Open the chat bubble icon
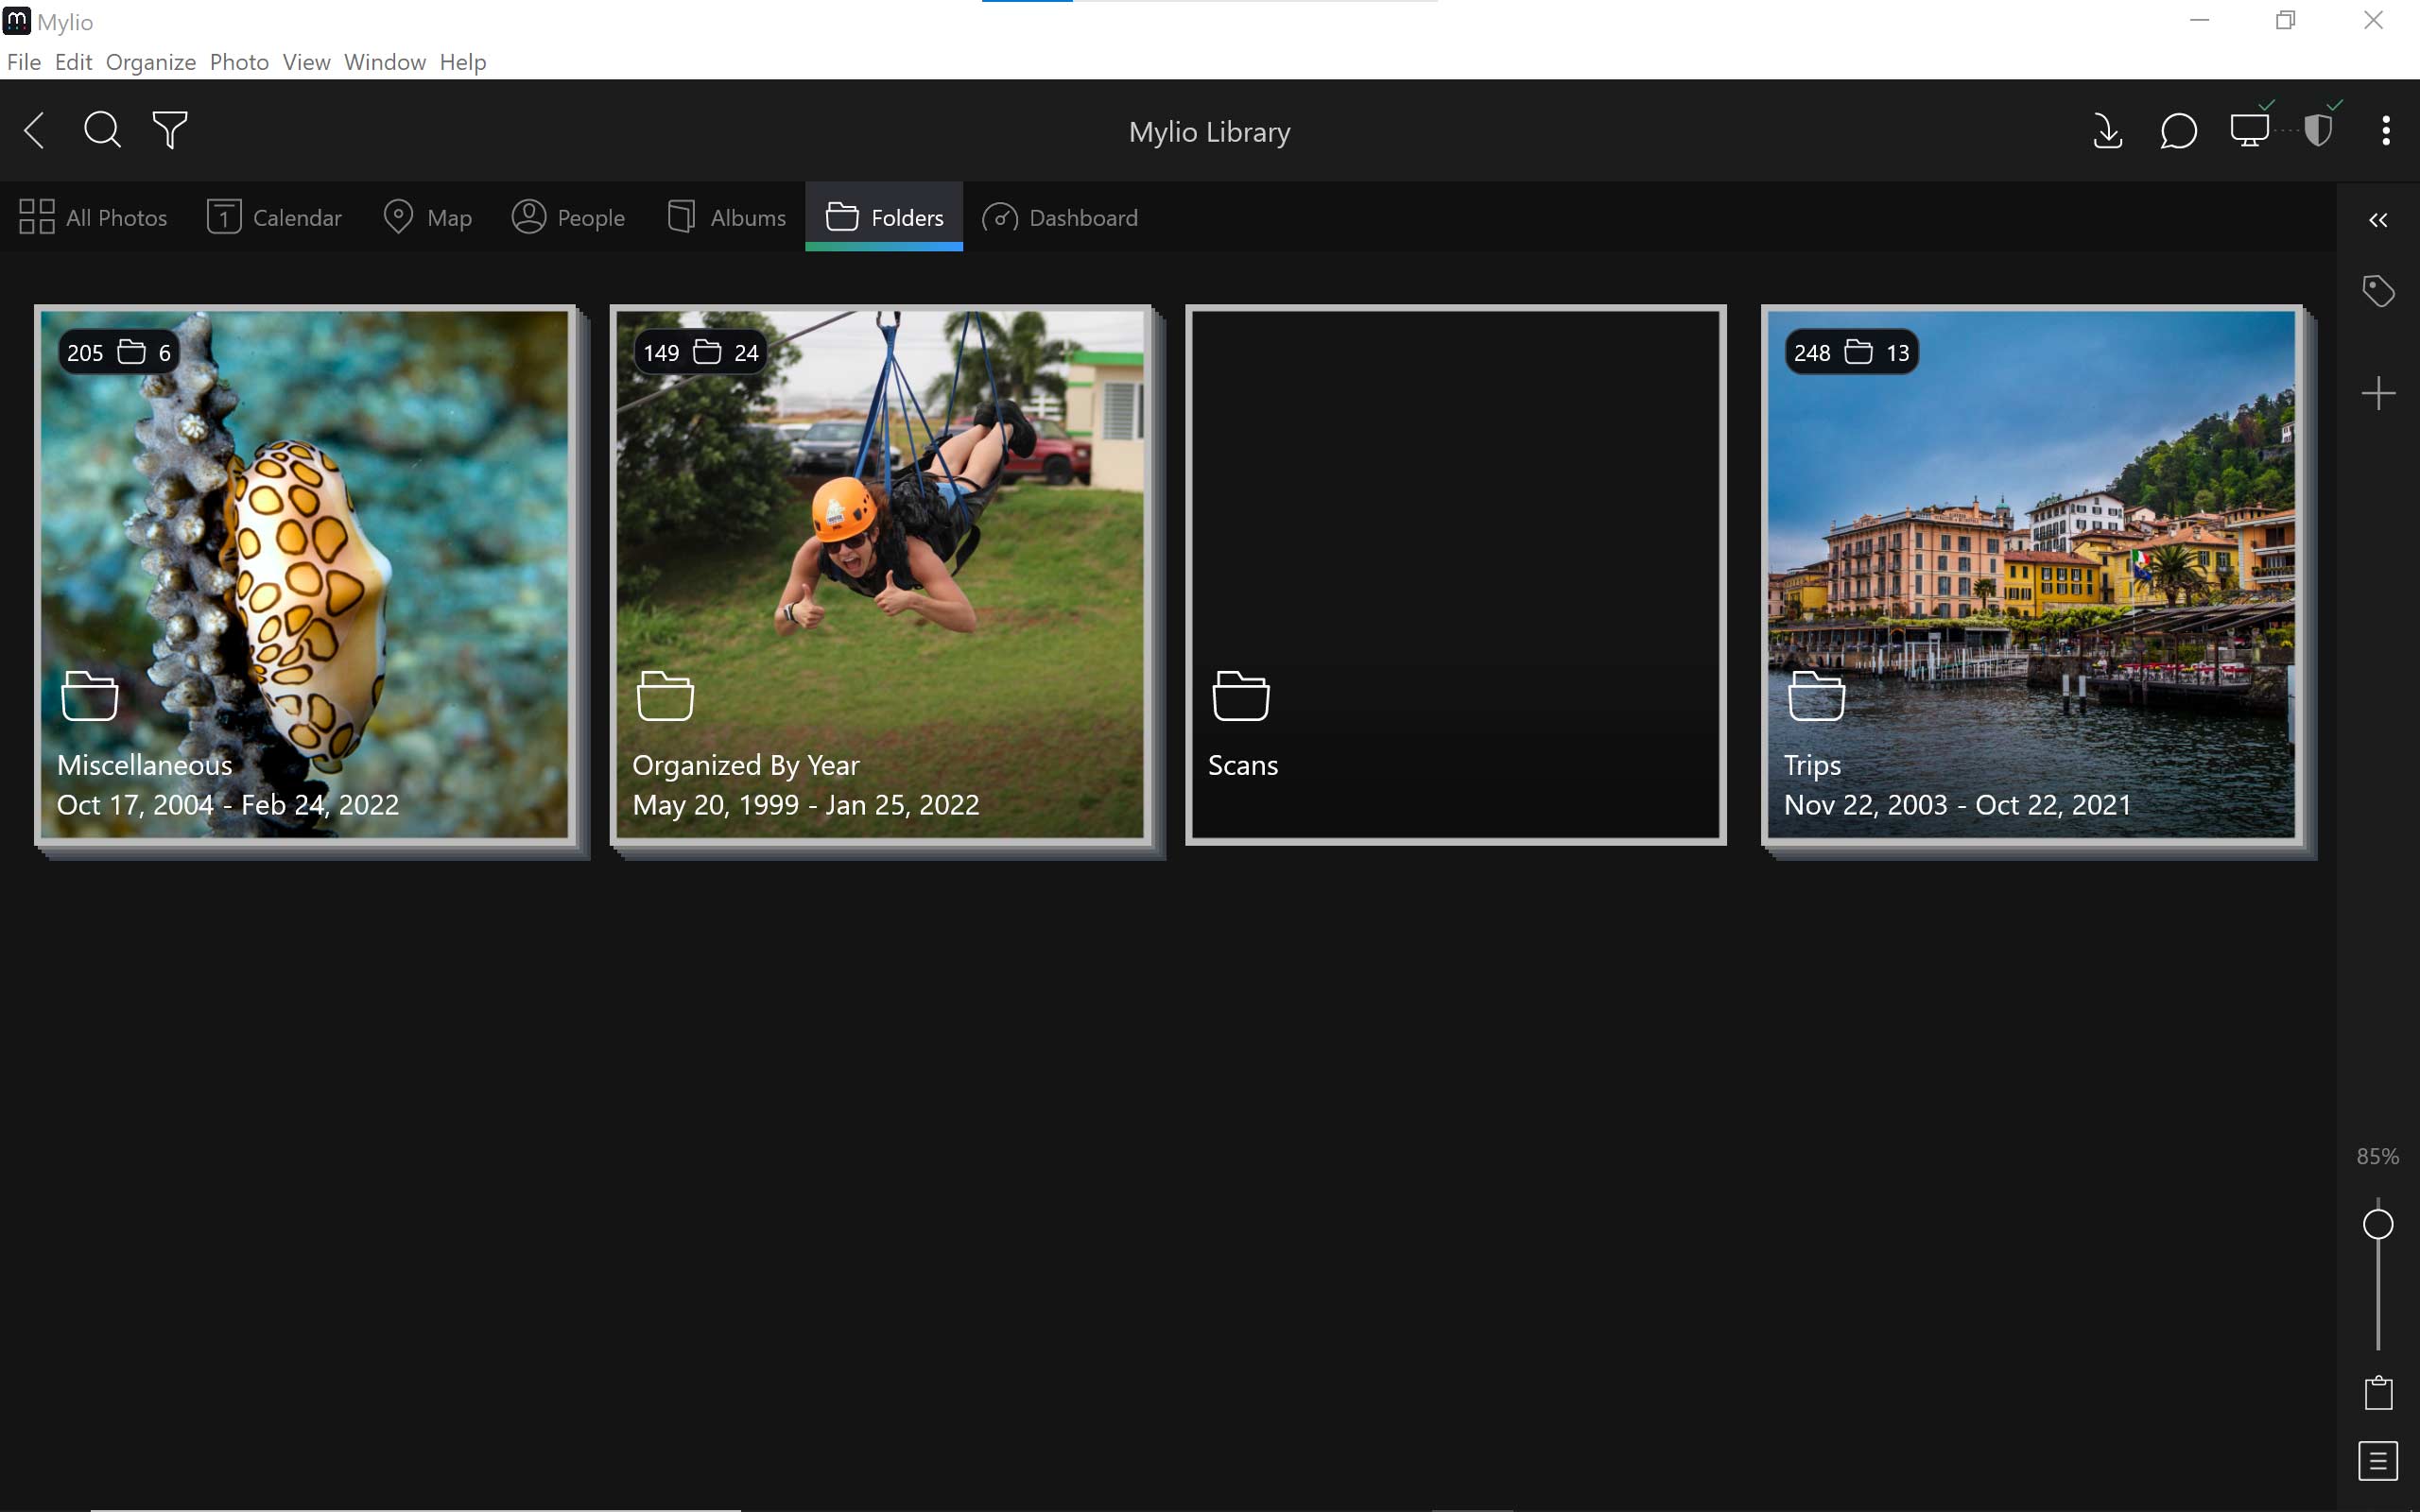Image resolution: width=2420 pixels, height=1512 pixels. 2178,131
